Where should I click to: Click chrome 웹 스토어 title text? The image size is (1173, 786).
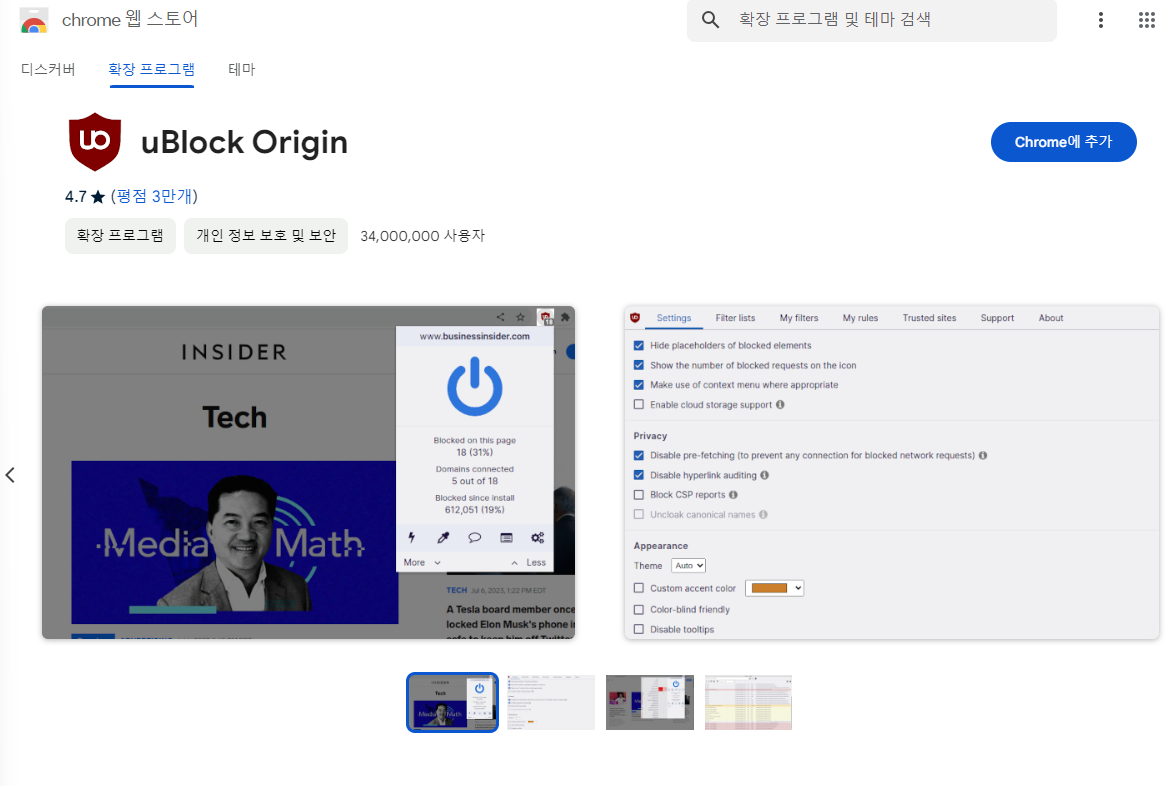pos(129,19)
